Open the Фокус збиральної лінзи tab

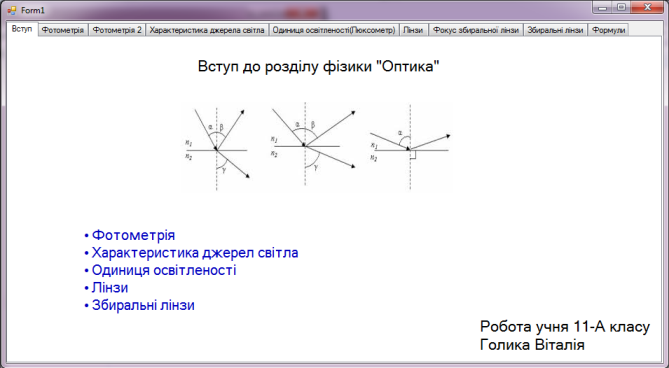point(476,30)
